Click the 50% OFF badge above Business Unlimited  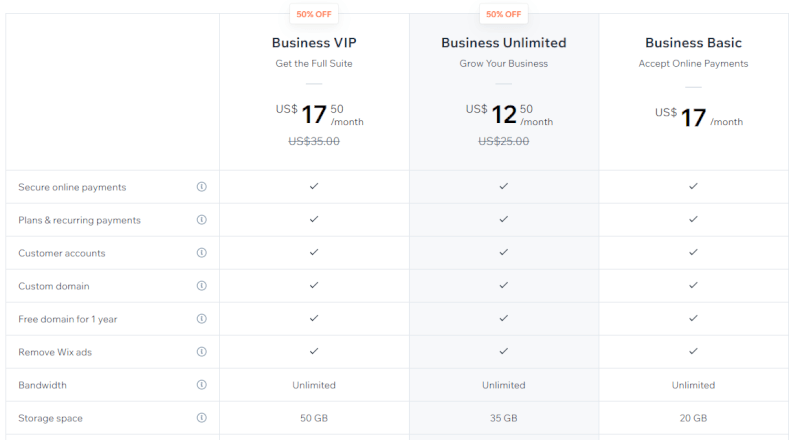(504, 14)
